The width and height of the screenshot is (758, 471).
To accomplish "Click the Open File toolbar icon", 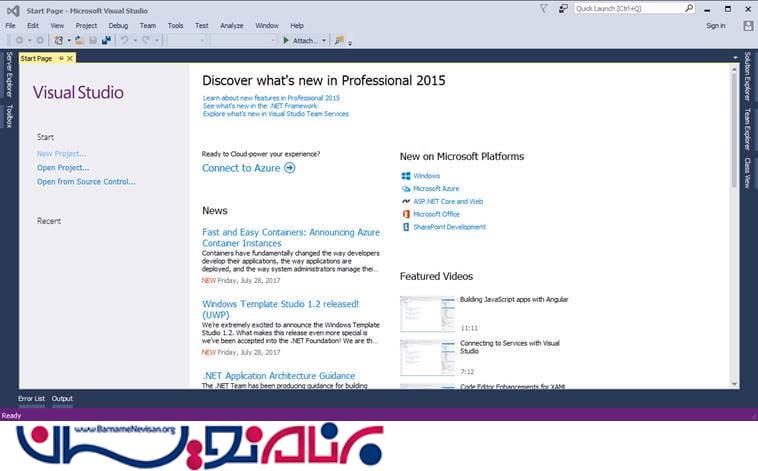I will (79, 41).
